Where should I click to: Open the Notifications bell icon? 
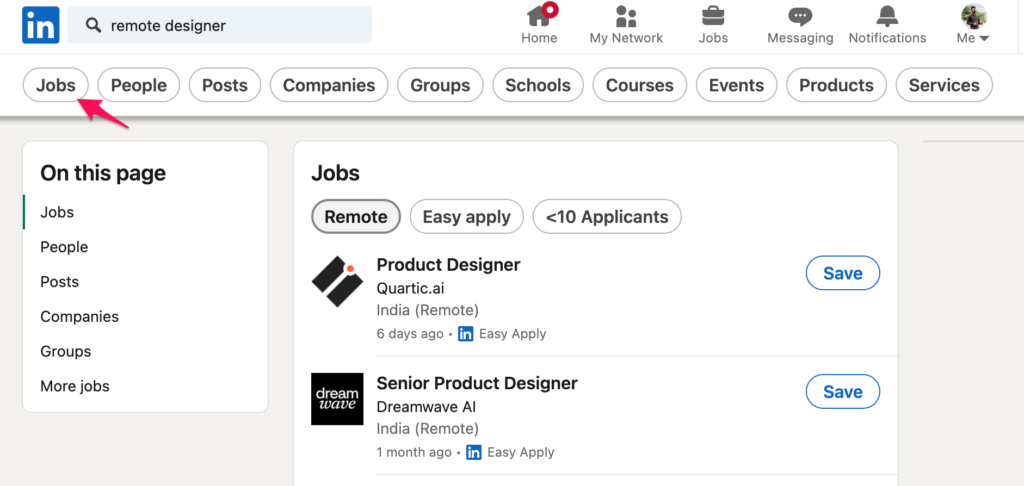pyautogui.click(x=887, y=16)
